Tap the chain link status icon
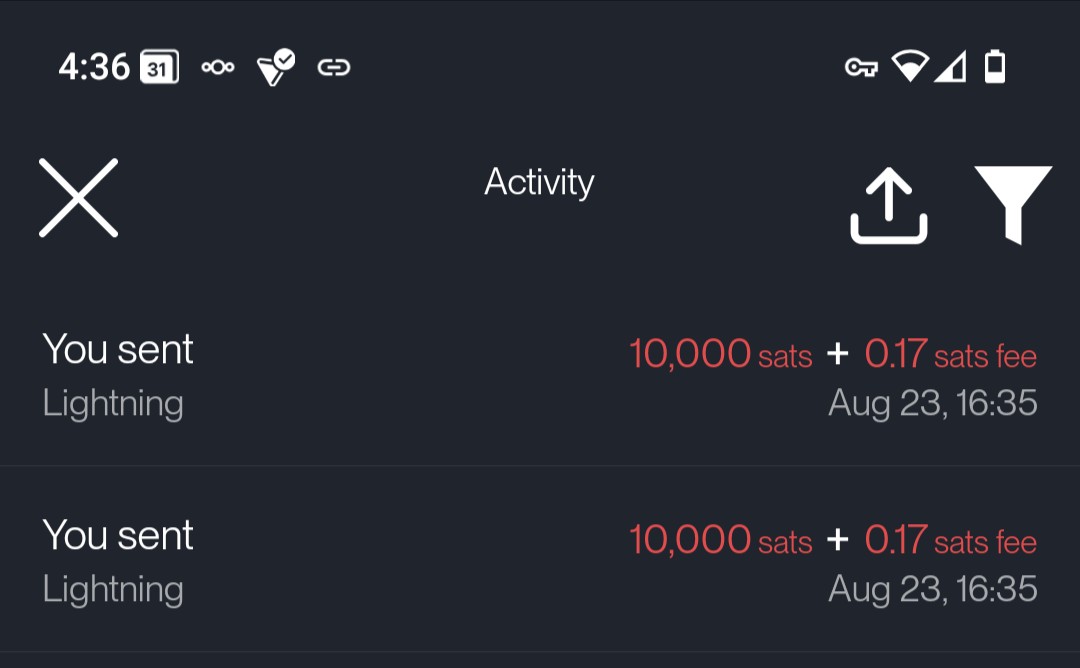Screen dimensions: 1080x668 coord(333,68)
